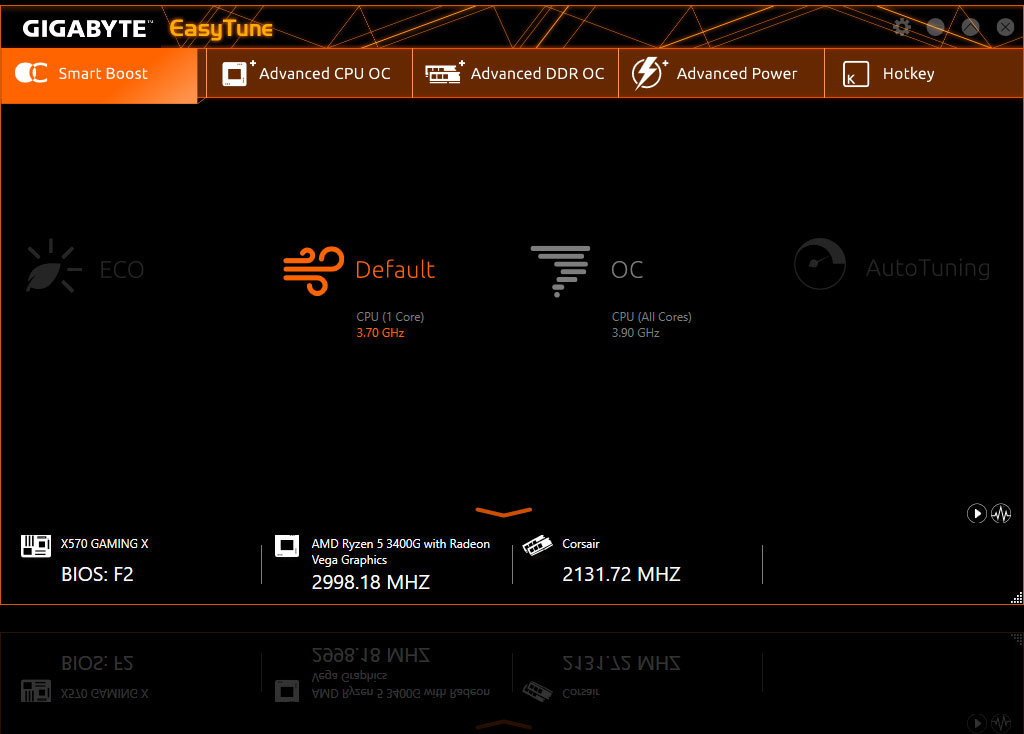The height and width of the screenshot is (734, 1024).
Task: Select the OC mode label
Action: (627, 270)
